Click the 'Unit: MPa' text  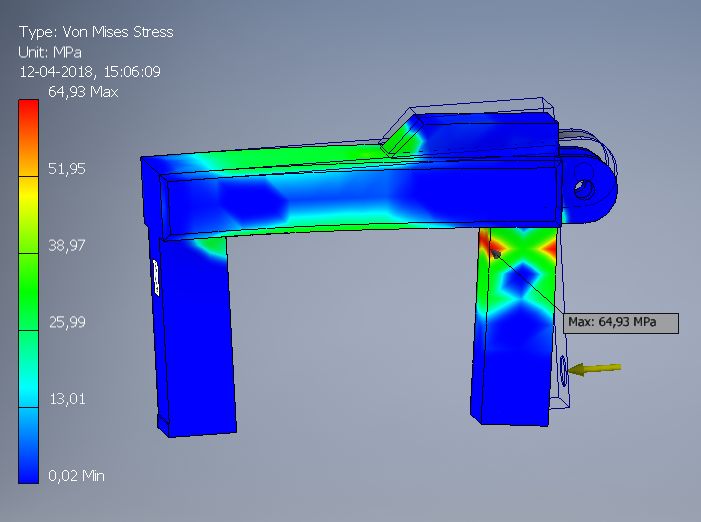coord(50,53)
